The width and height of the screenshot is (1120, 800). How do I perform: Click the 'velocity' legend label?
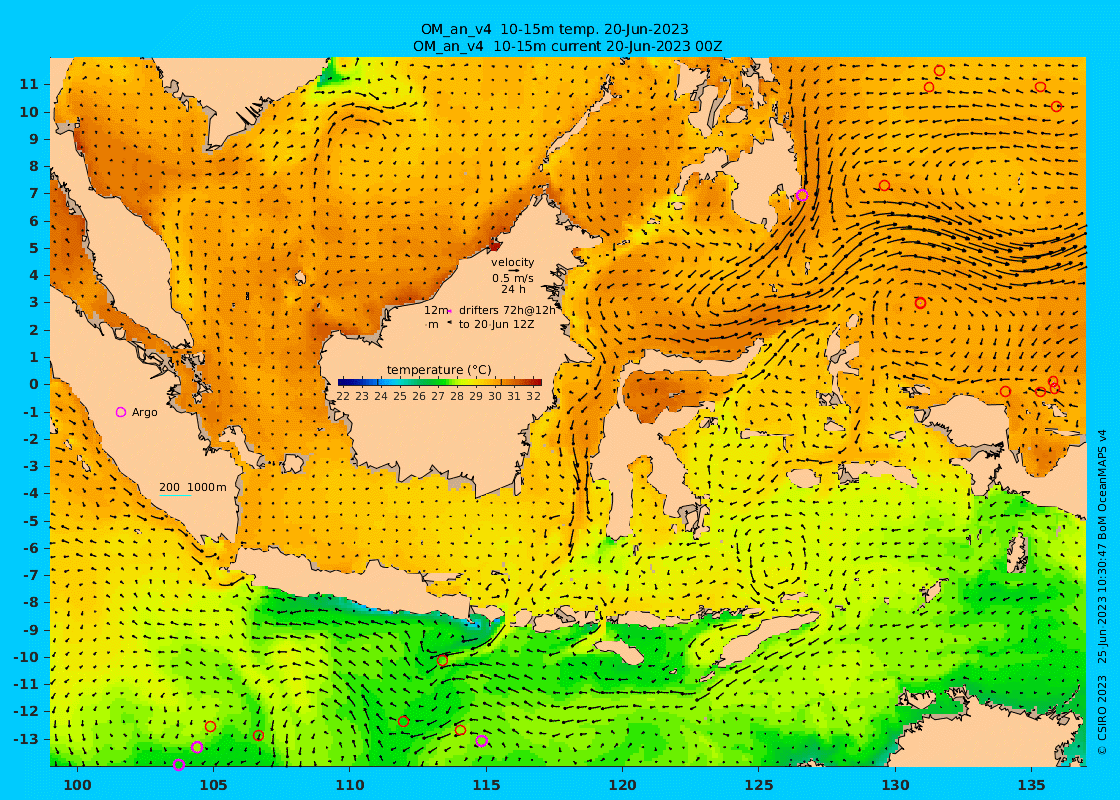[x=512, y=262]
